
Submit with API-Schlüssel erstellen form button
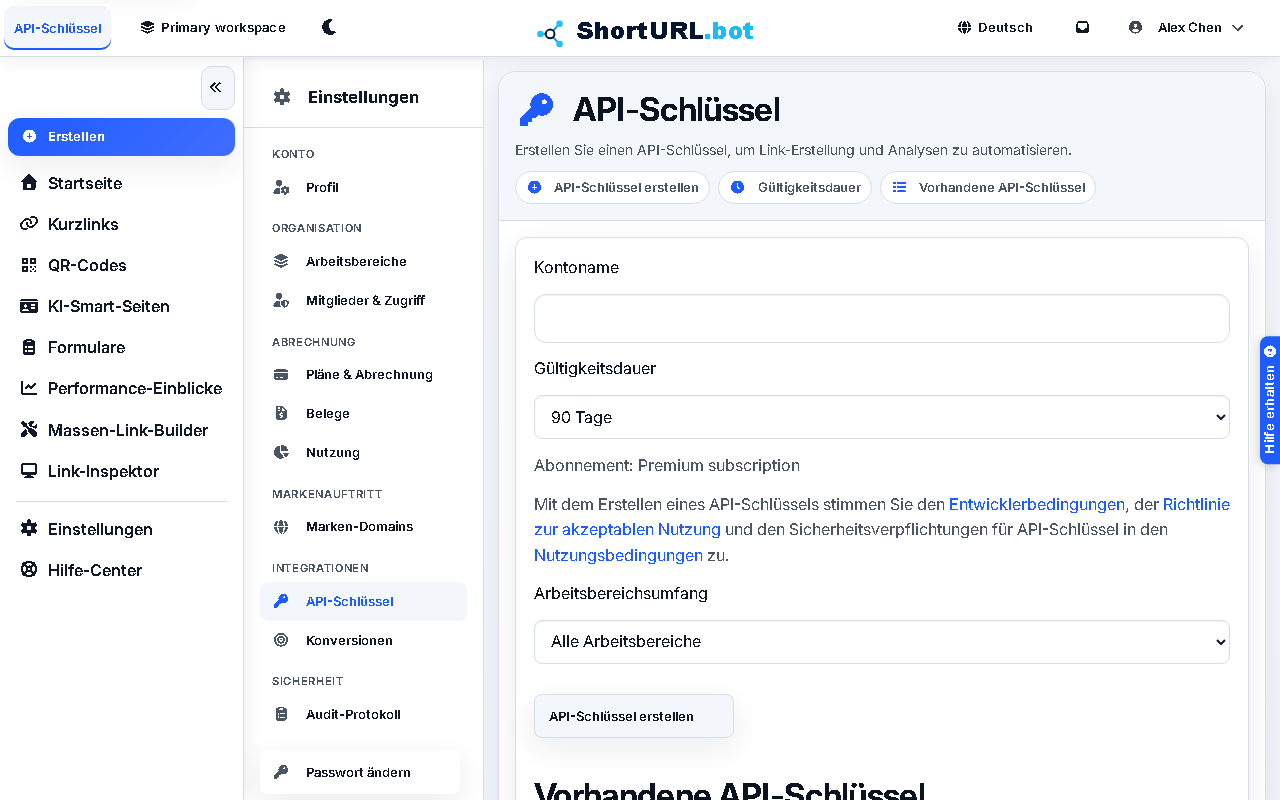click(x=634, y=716)
